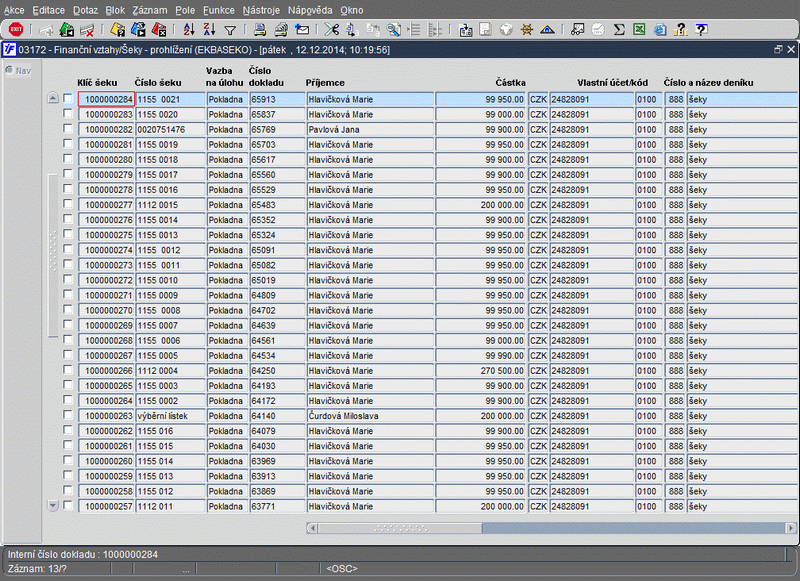The width and height of the screenshot is (800, 581).
Task: Open the Nástroje menu
Action: click(x=261, y=10)
